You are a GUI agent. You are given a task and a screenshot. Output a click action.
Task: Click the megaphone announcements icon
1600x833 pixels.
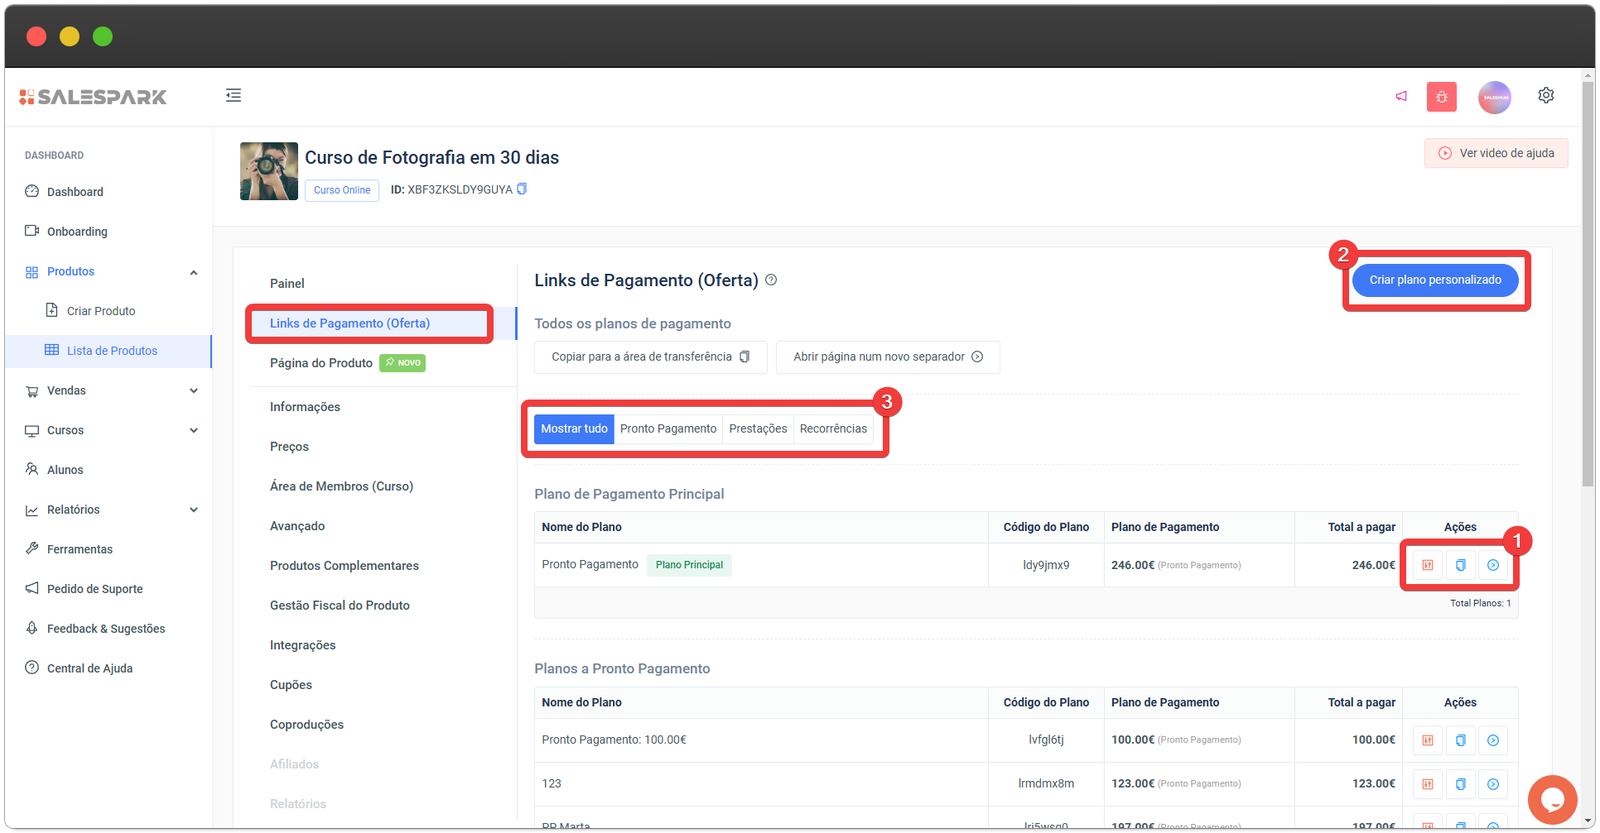point(1401,96)
